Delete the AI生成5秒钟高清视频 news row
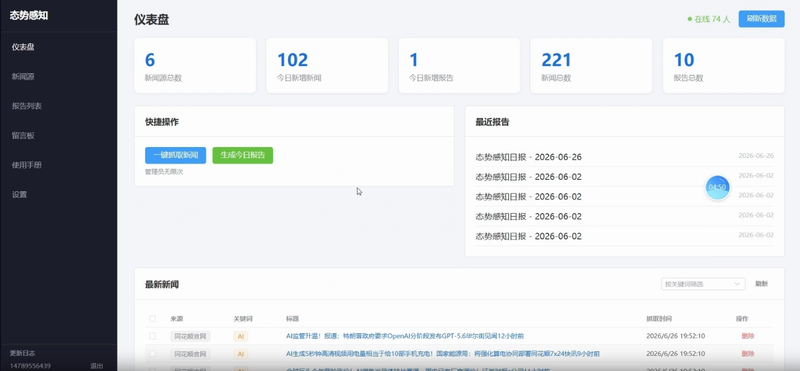The width and height of the screenshot is (800, 371). point(747,354)
